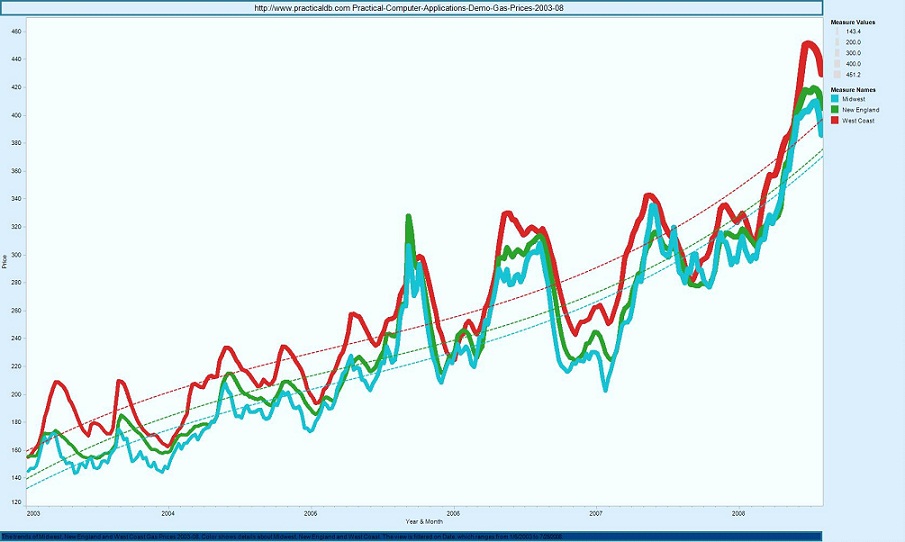Image resolution: width=905 pixels, height=542 pixels.
Task: Click the Measure Names legend title
Action: (x=852, y=89)
